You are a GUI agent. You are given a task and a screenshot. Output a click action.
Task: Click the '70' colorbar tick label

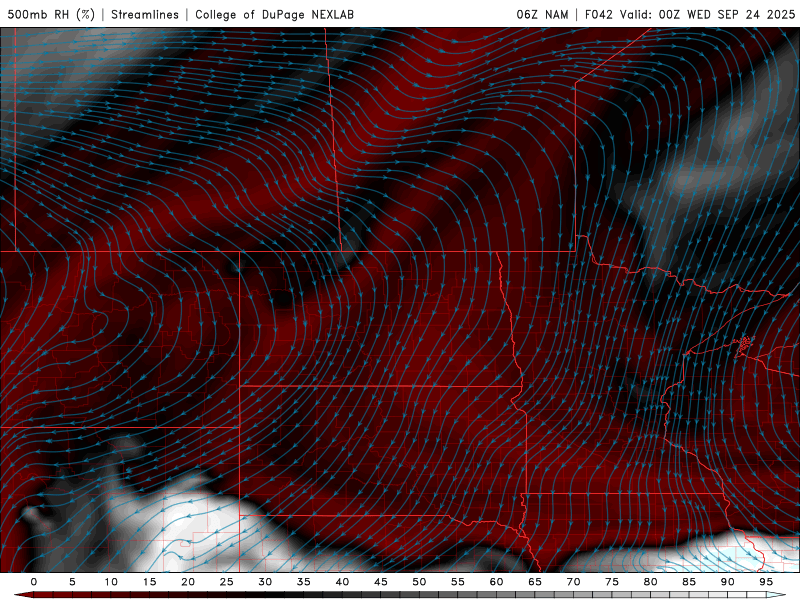pos(573,582)
